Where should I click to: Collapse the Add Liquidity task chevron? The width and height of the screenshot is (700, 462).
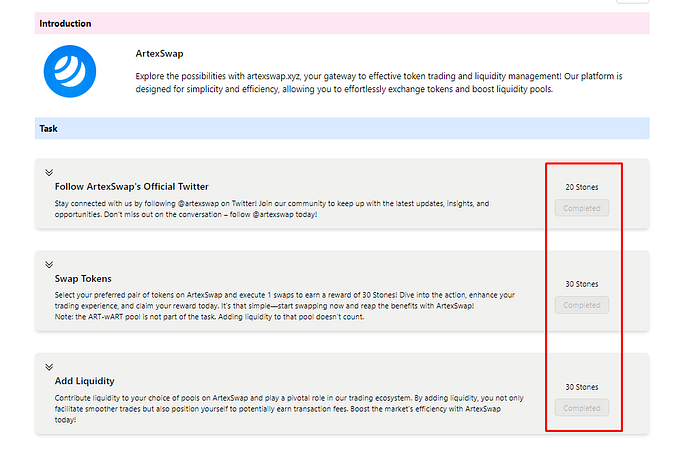coord(49,367)
